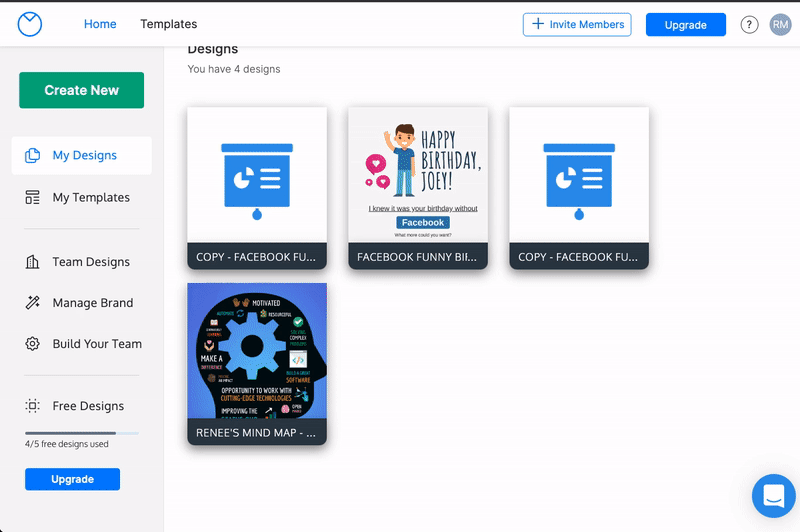Click the Team Designs building icon
Image resolution: width=800 pixels, height=532 pixels.
33,262
